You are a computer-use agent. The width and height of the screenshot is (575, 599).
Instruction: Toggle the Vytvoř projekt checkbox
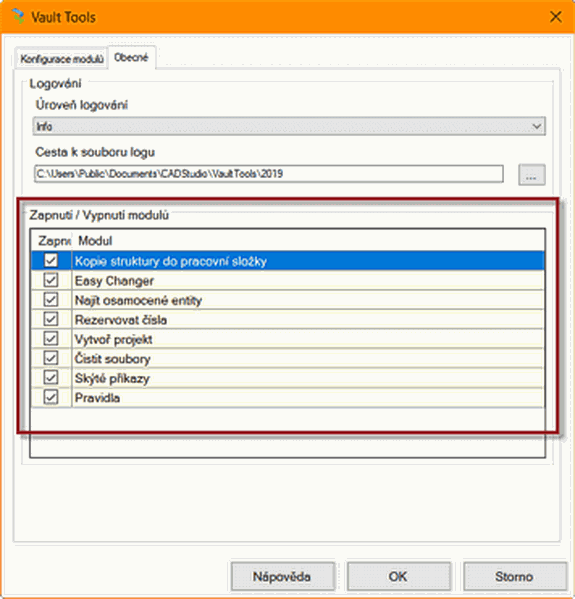click(51, 338)
